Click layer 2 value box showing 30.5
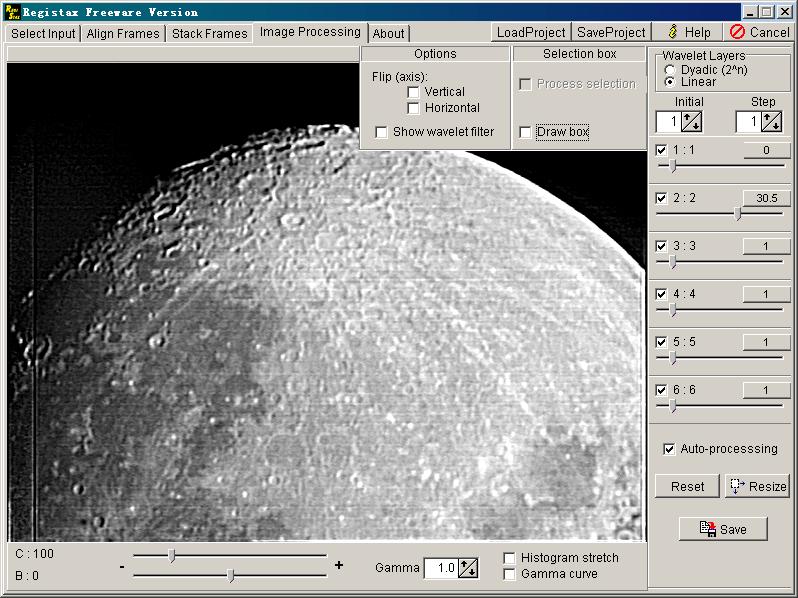This screenshot has width=798, height=598. pos(766,198)
